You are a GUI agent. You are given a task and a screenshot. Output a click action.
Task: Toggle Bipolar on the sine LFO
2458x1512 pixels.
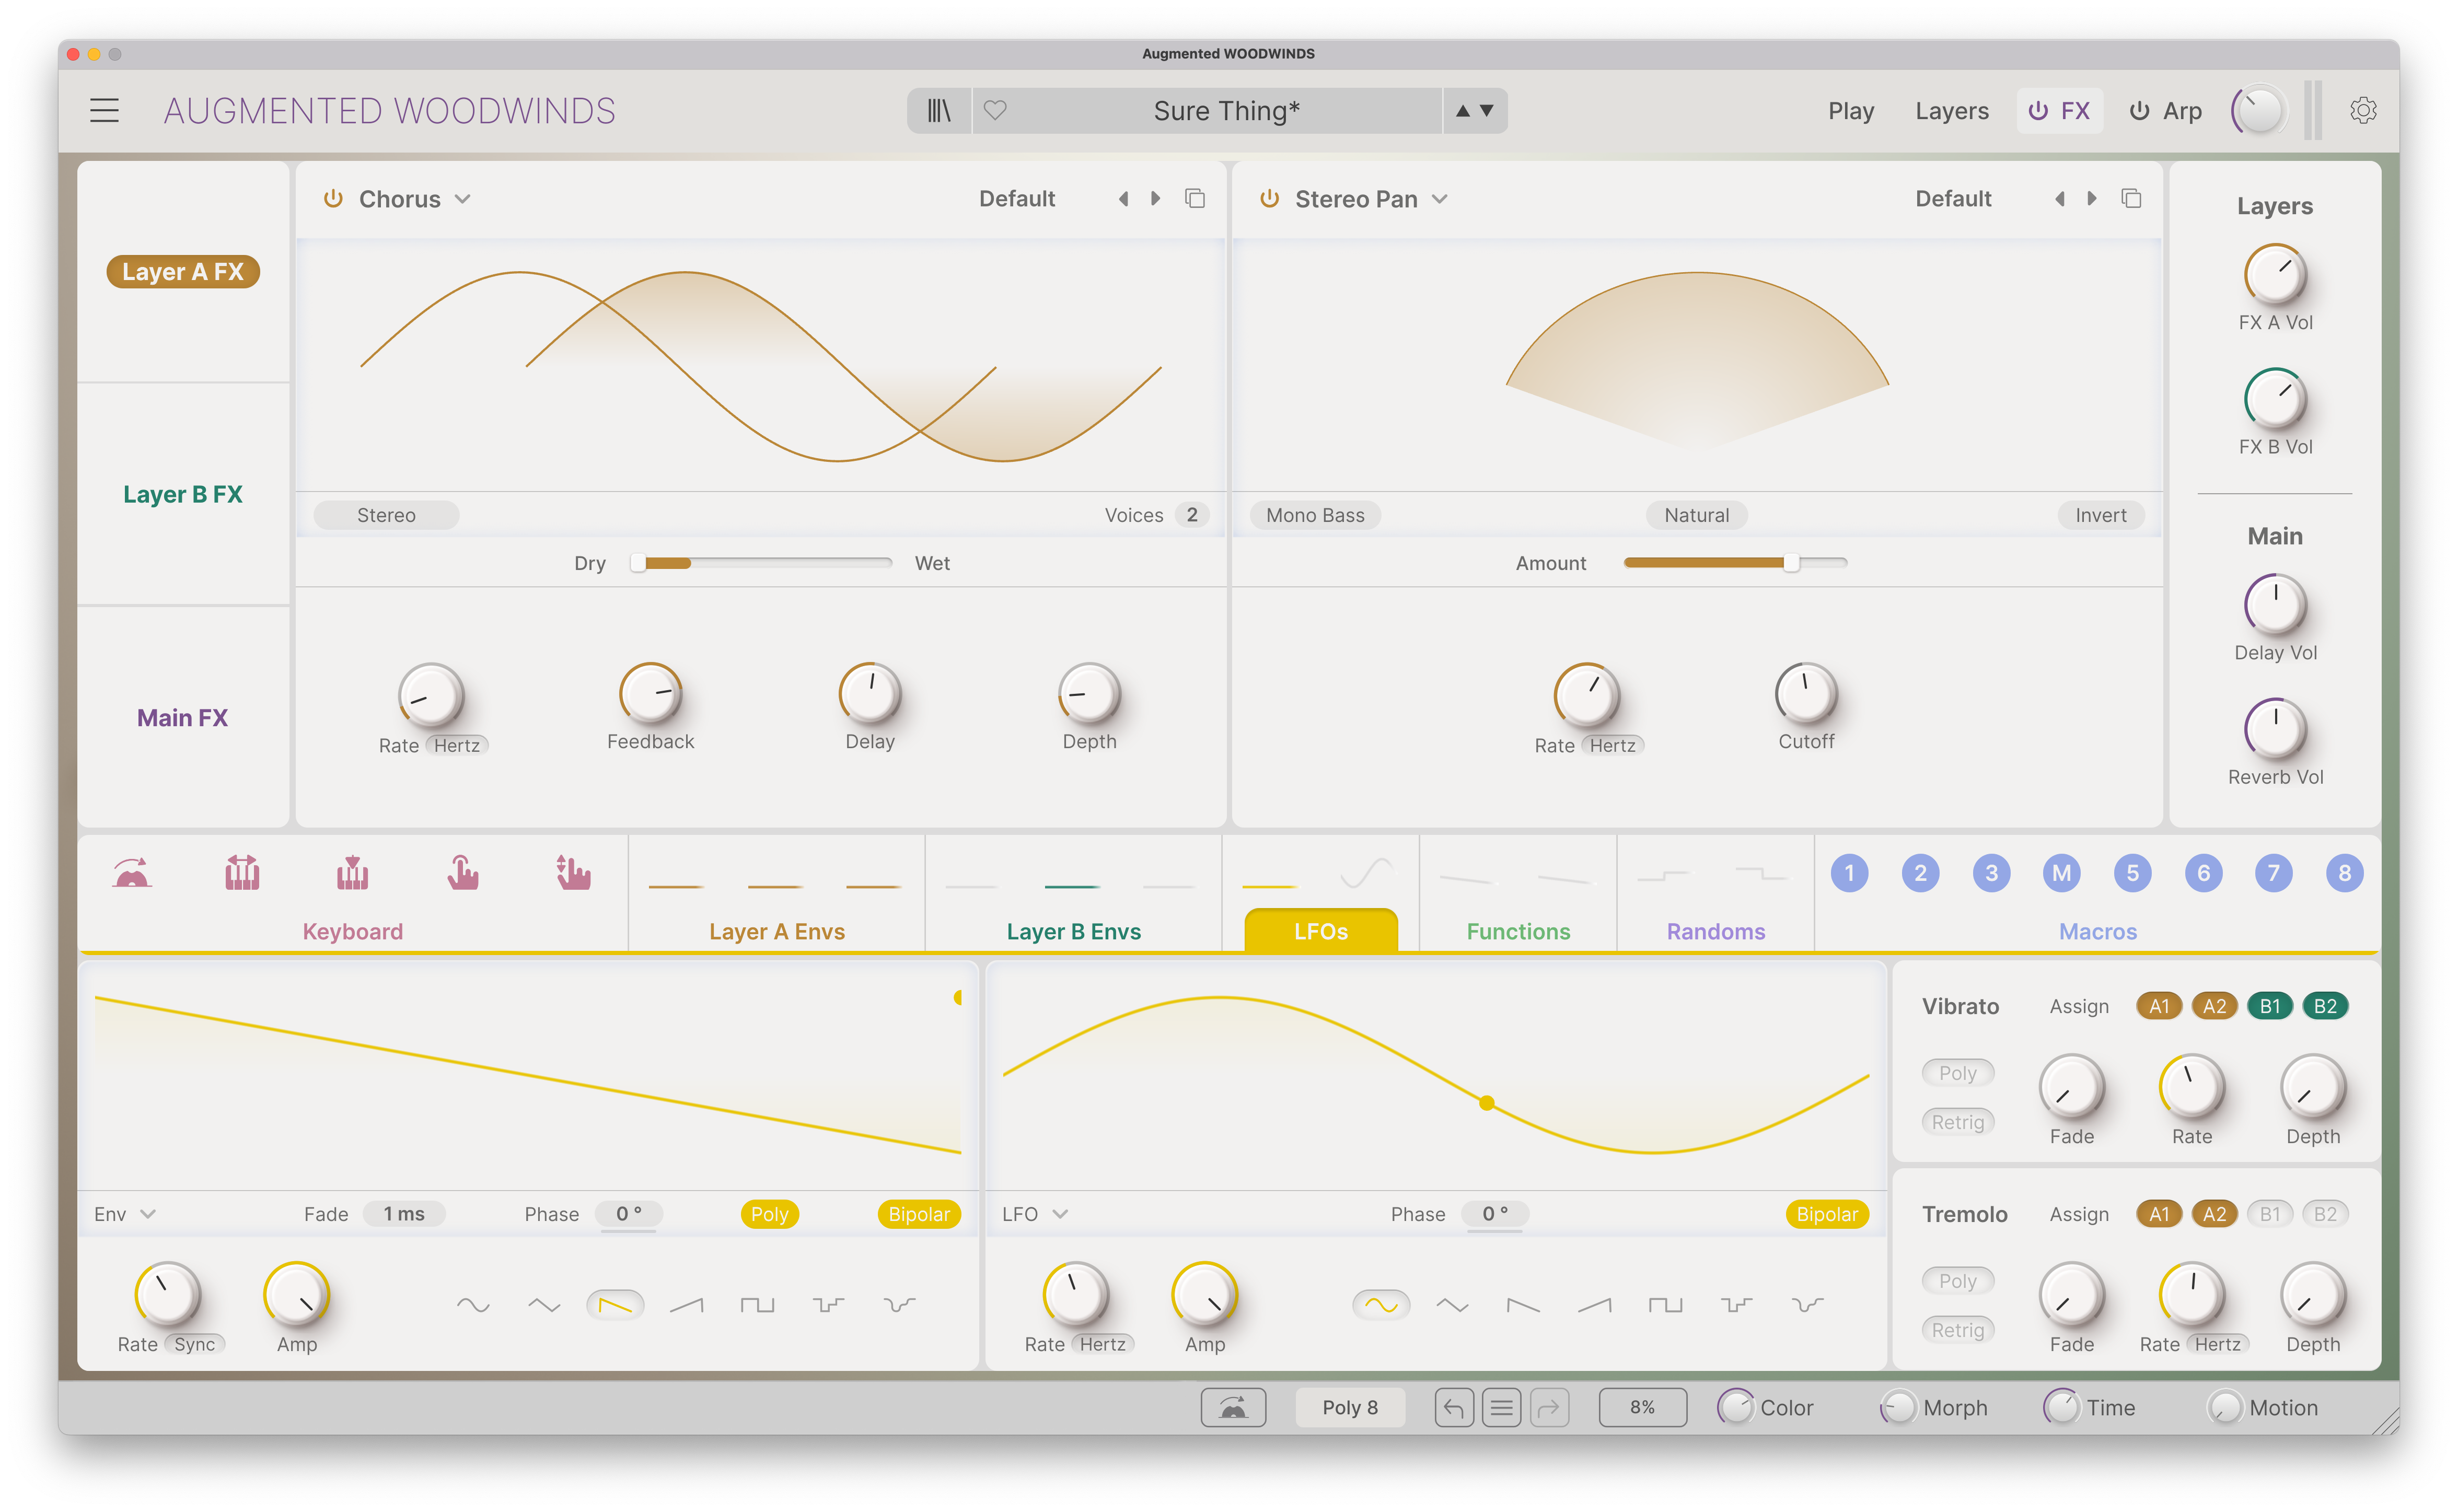(1826, 1213)
